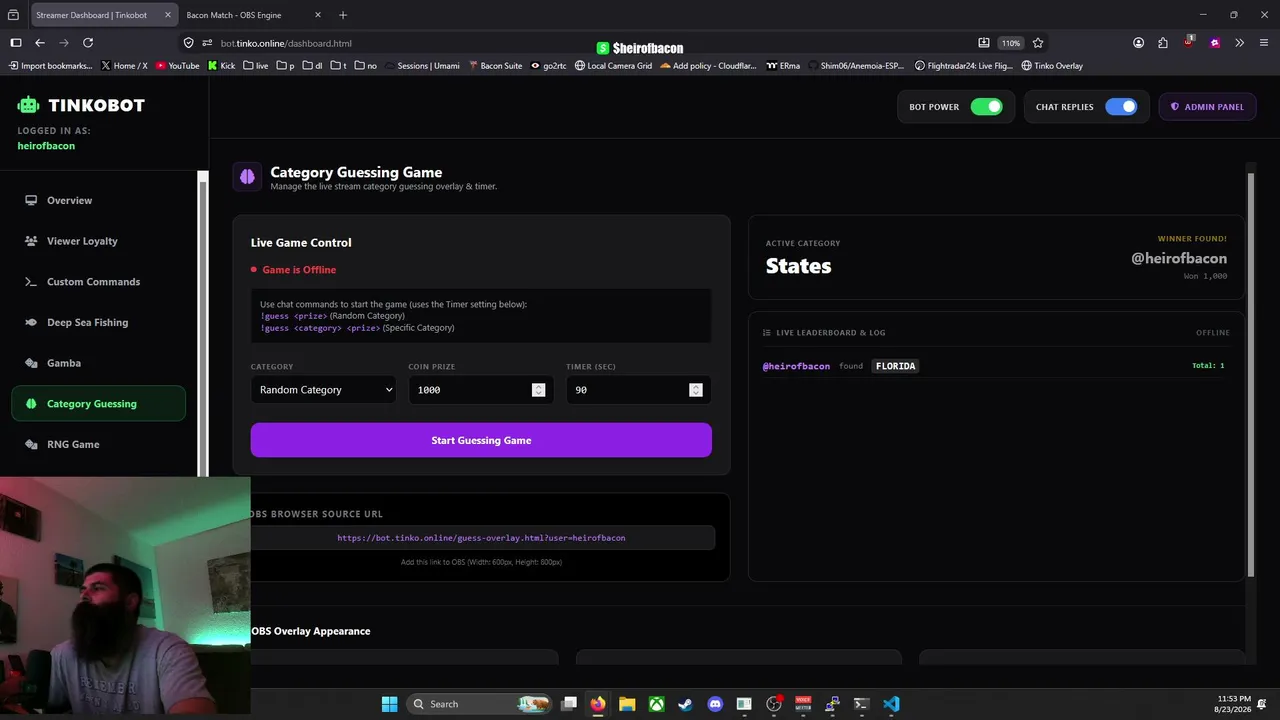Open the Bacon Suite bookmark
Screen dimensions: 1280x720
point(496,66)
